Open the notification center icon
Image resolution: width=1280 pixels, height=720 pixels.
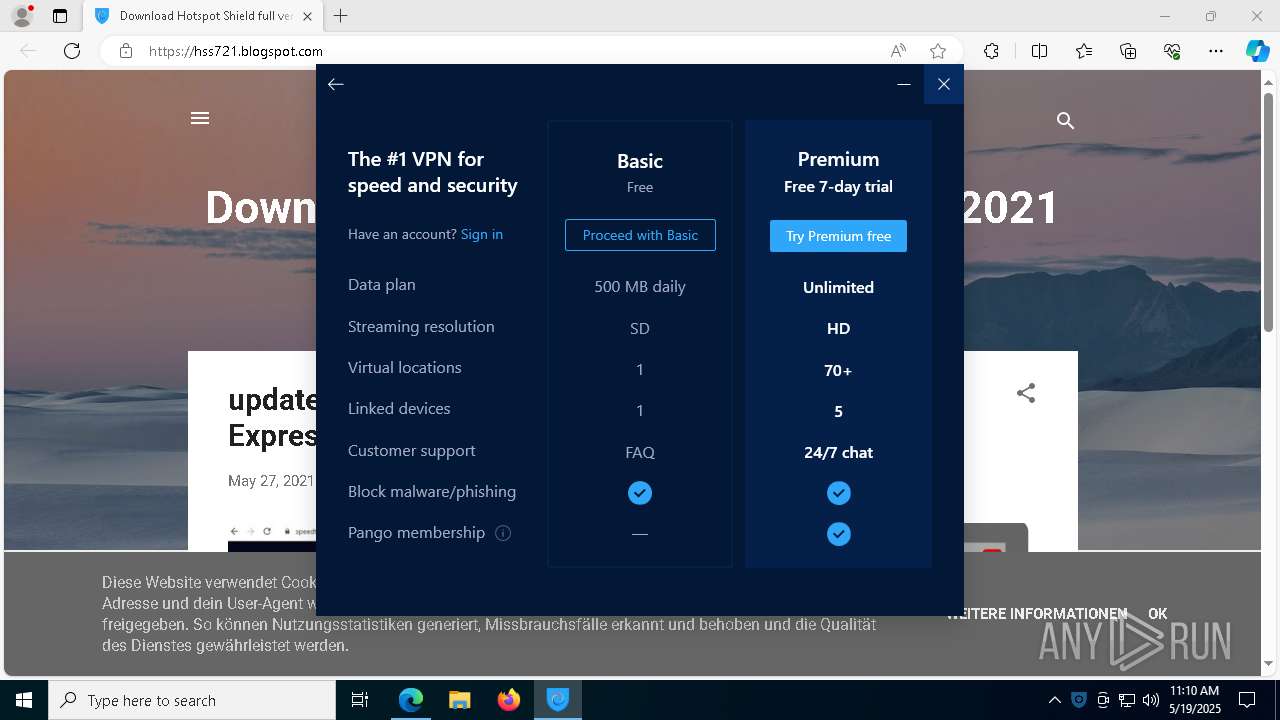coord(1247,700)
